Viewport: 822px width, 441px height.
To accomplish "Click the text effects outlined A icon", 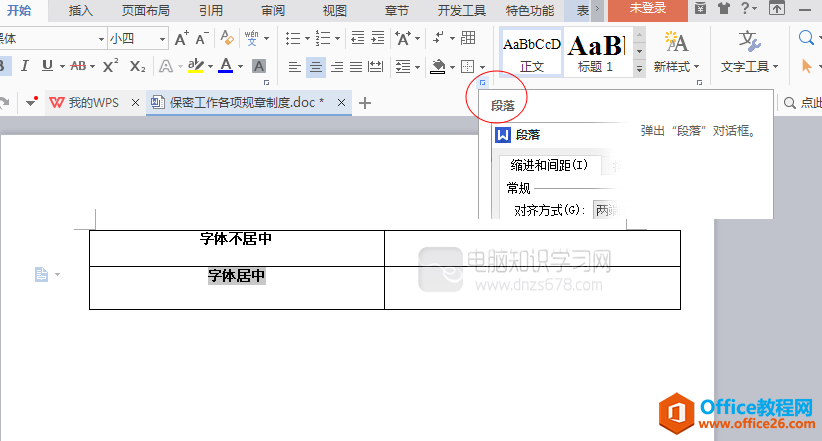I will pyautogui.click(x=166, y=66).
